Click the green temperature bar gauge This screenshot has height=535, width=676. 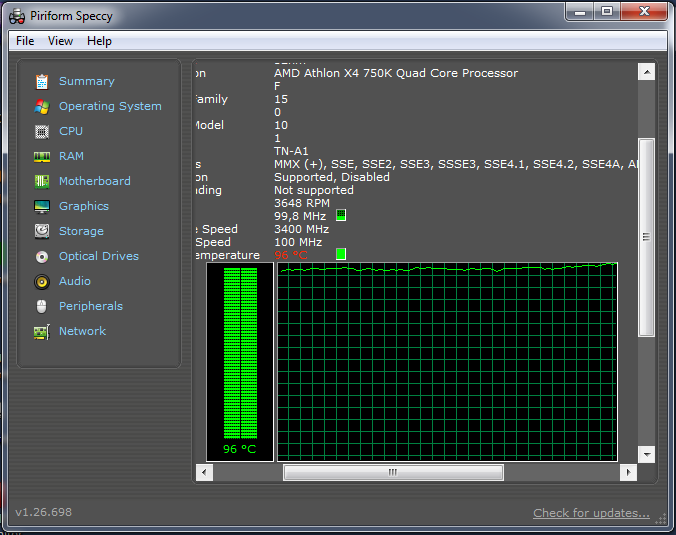pyautogui.click(x=239, y=353)
